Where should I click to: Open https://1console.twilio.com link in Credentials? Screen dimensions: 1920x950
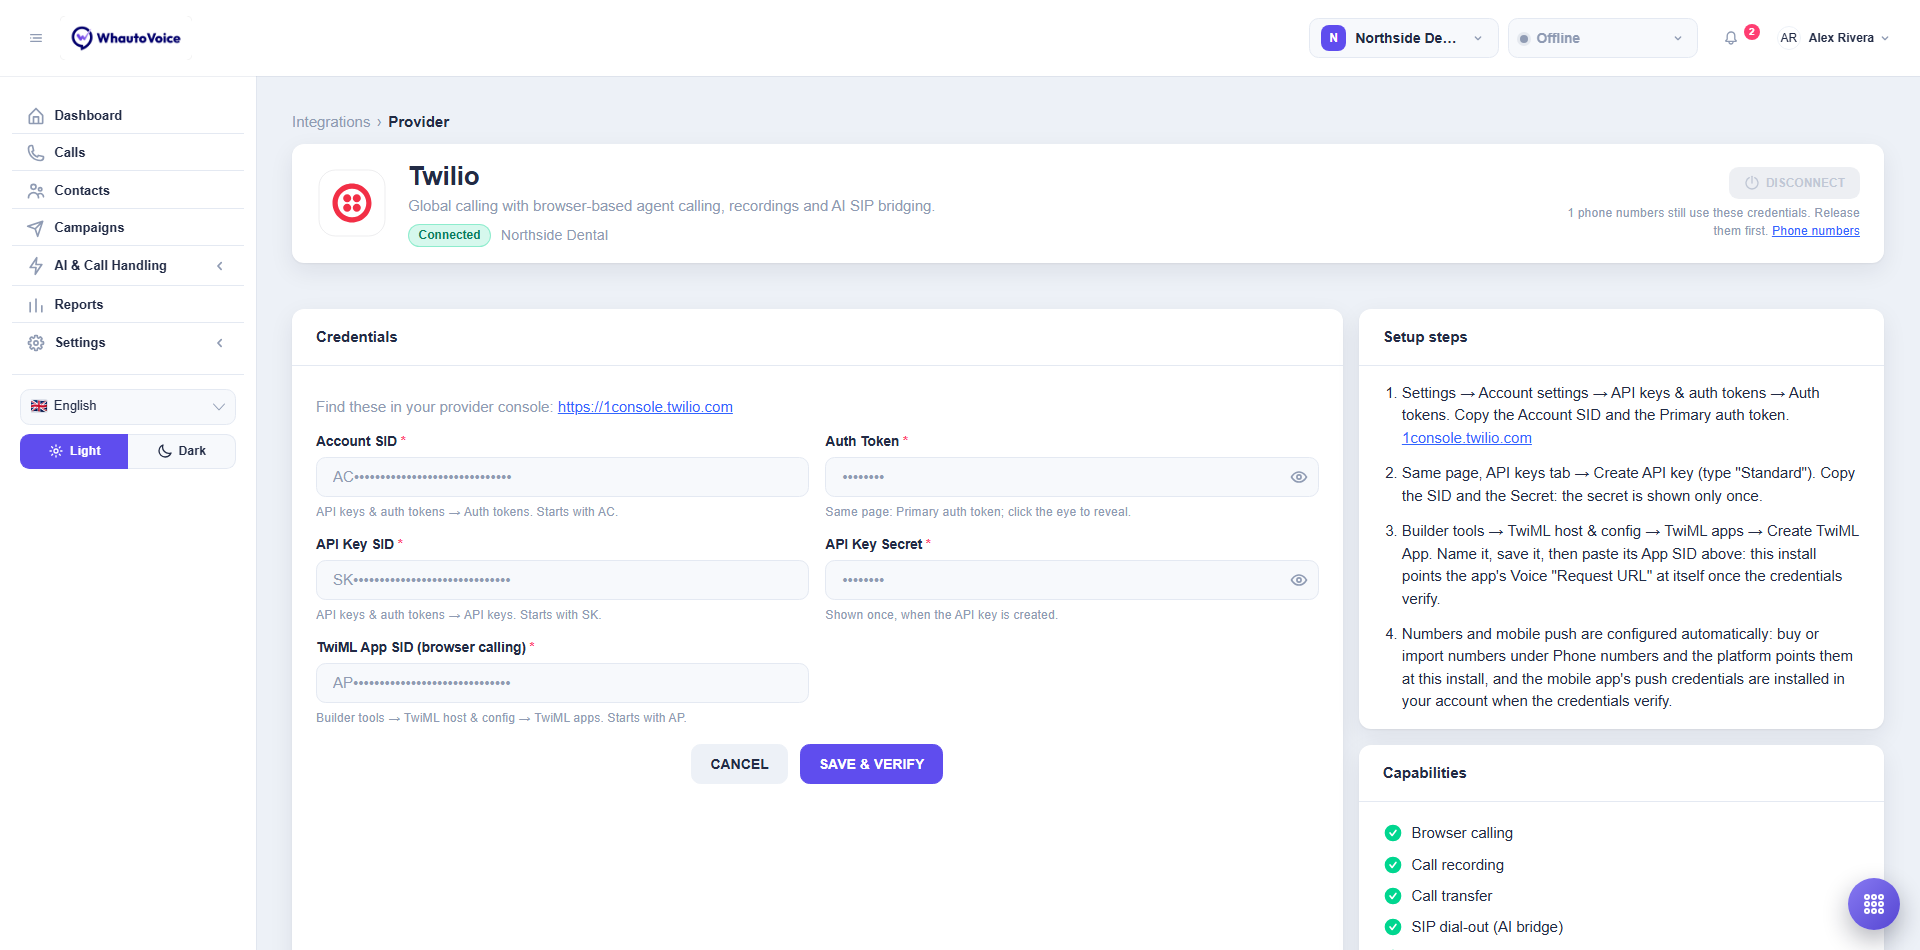coord(645,407)
